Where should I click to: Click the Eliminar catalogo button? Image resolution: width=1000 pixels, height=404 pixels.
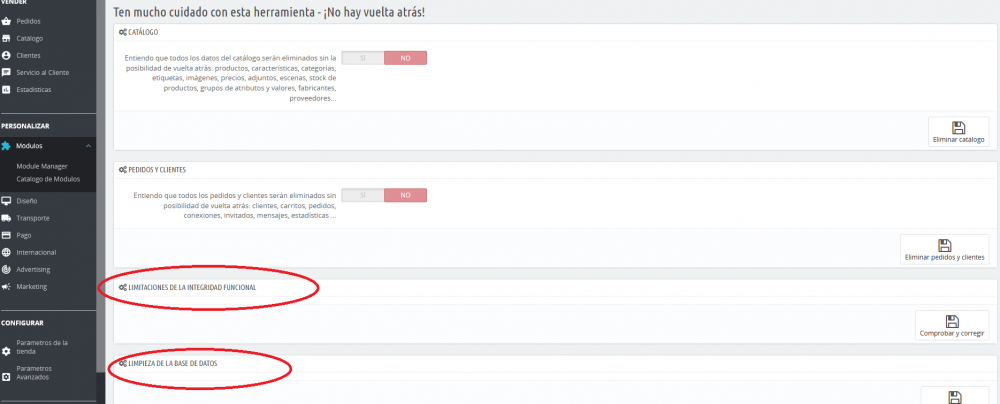(x=958, y=132)
